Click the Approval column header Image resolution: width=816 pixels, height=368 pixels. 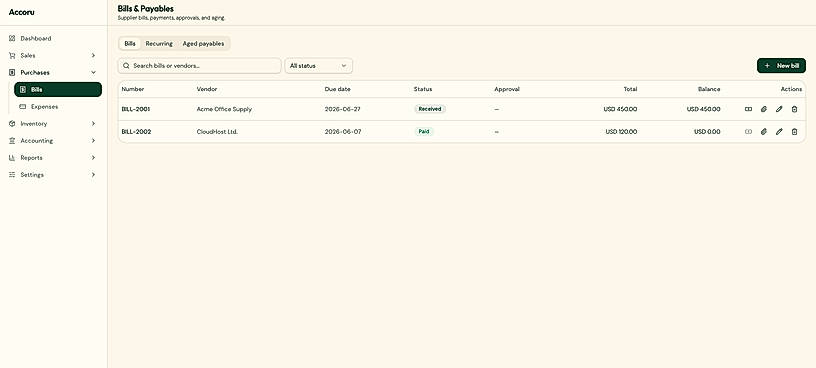[507, 89]
